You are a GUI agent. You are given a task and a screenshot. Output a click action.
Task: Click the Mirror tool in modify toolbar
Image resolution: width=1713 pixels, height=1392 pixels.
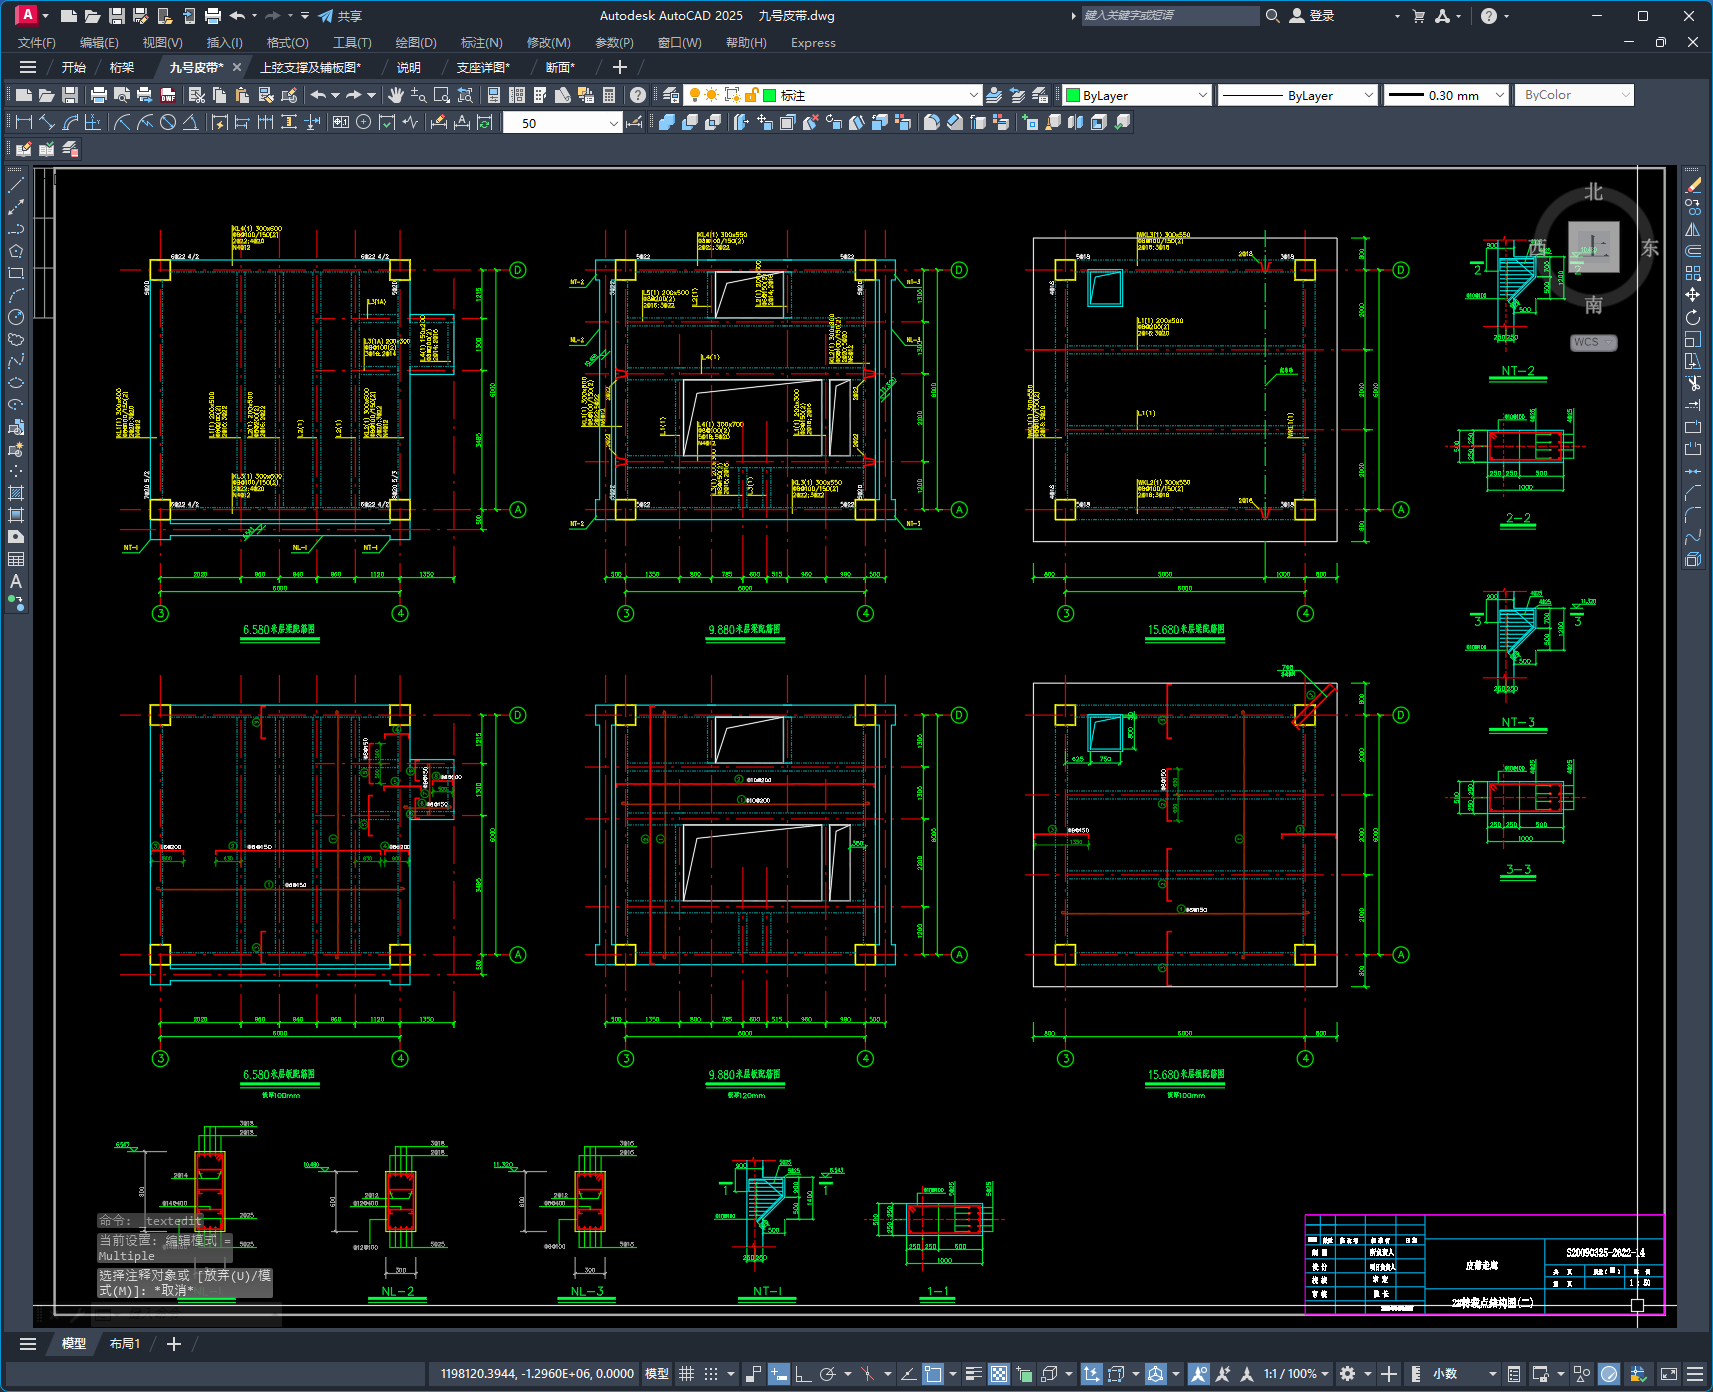tap(1693, 229)
